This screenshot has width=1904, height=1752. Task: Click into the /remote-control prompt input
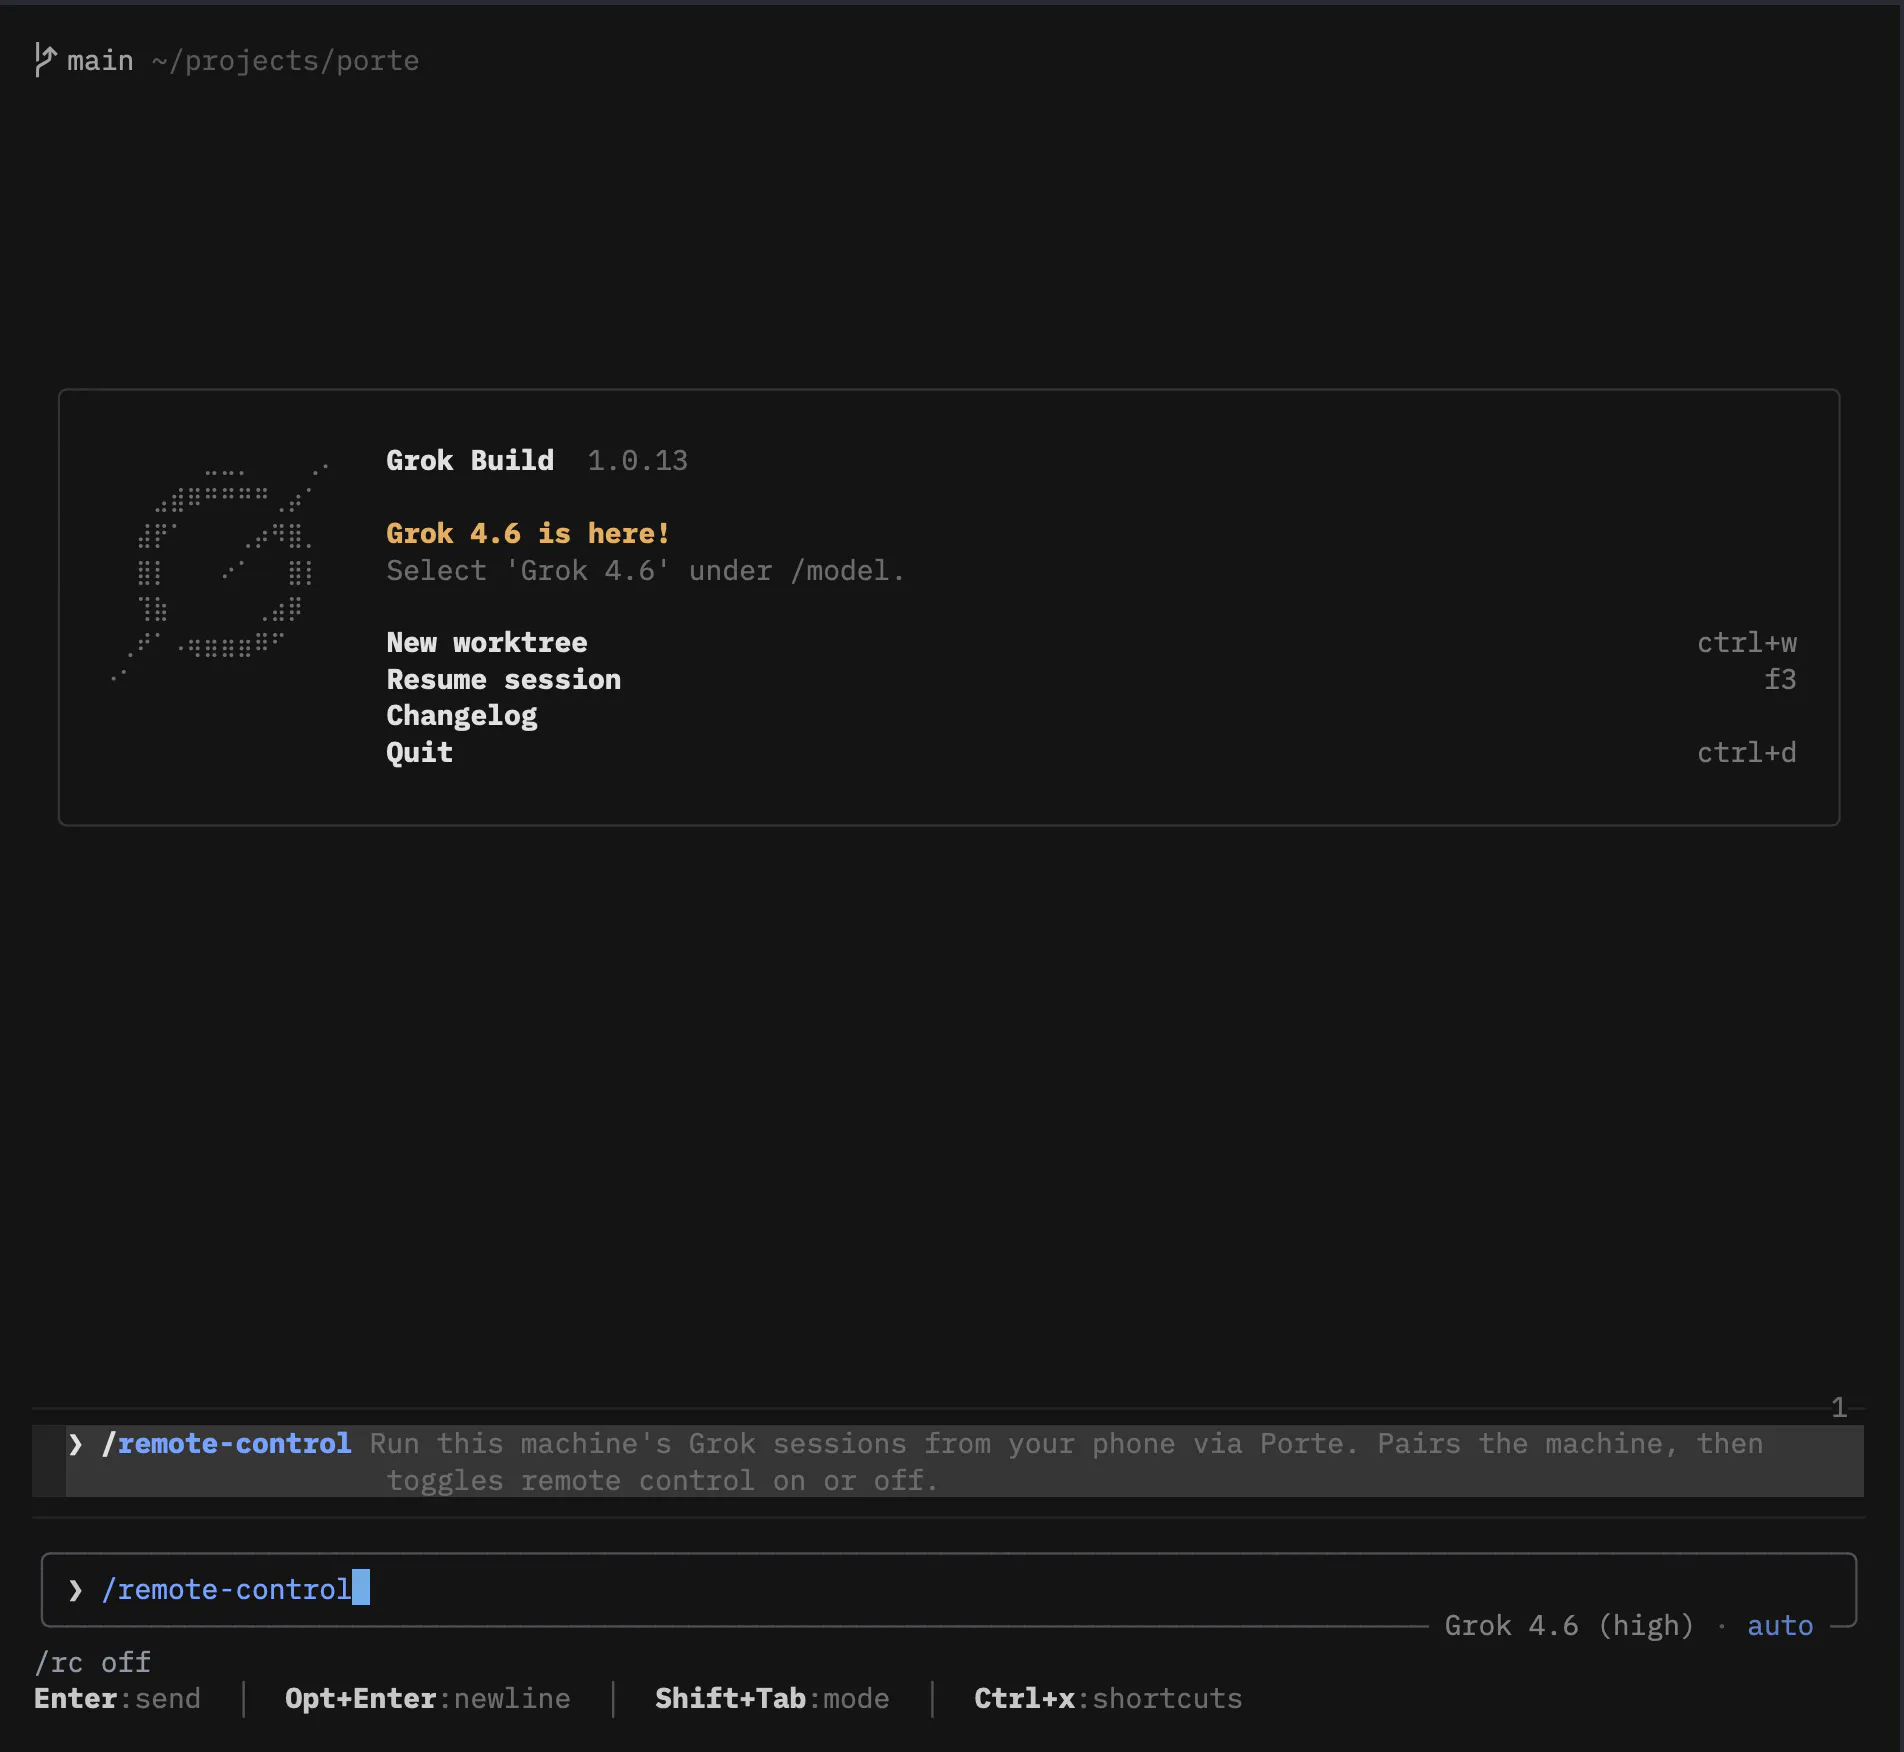coord(948,1589)
